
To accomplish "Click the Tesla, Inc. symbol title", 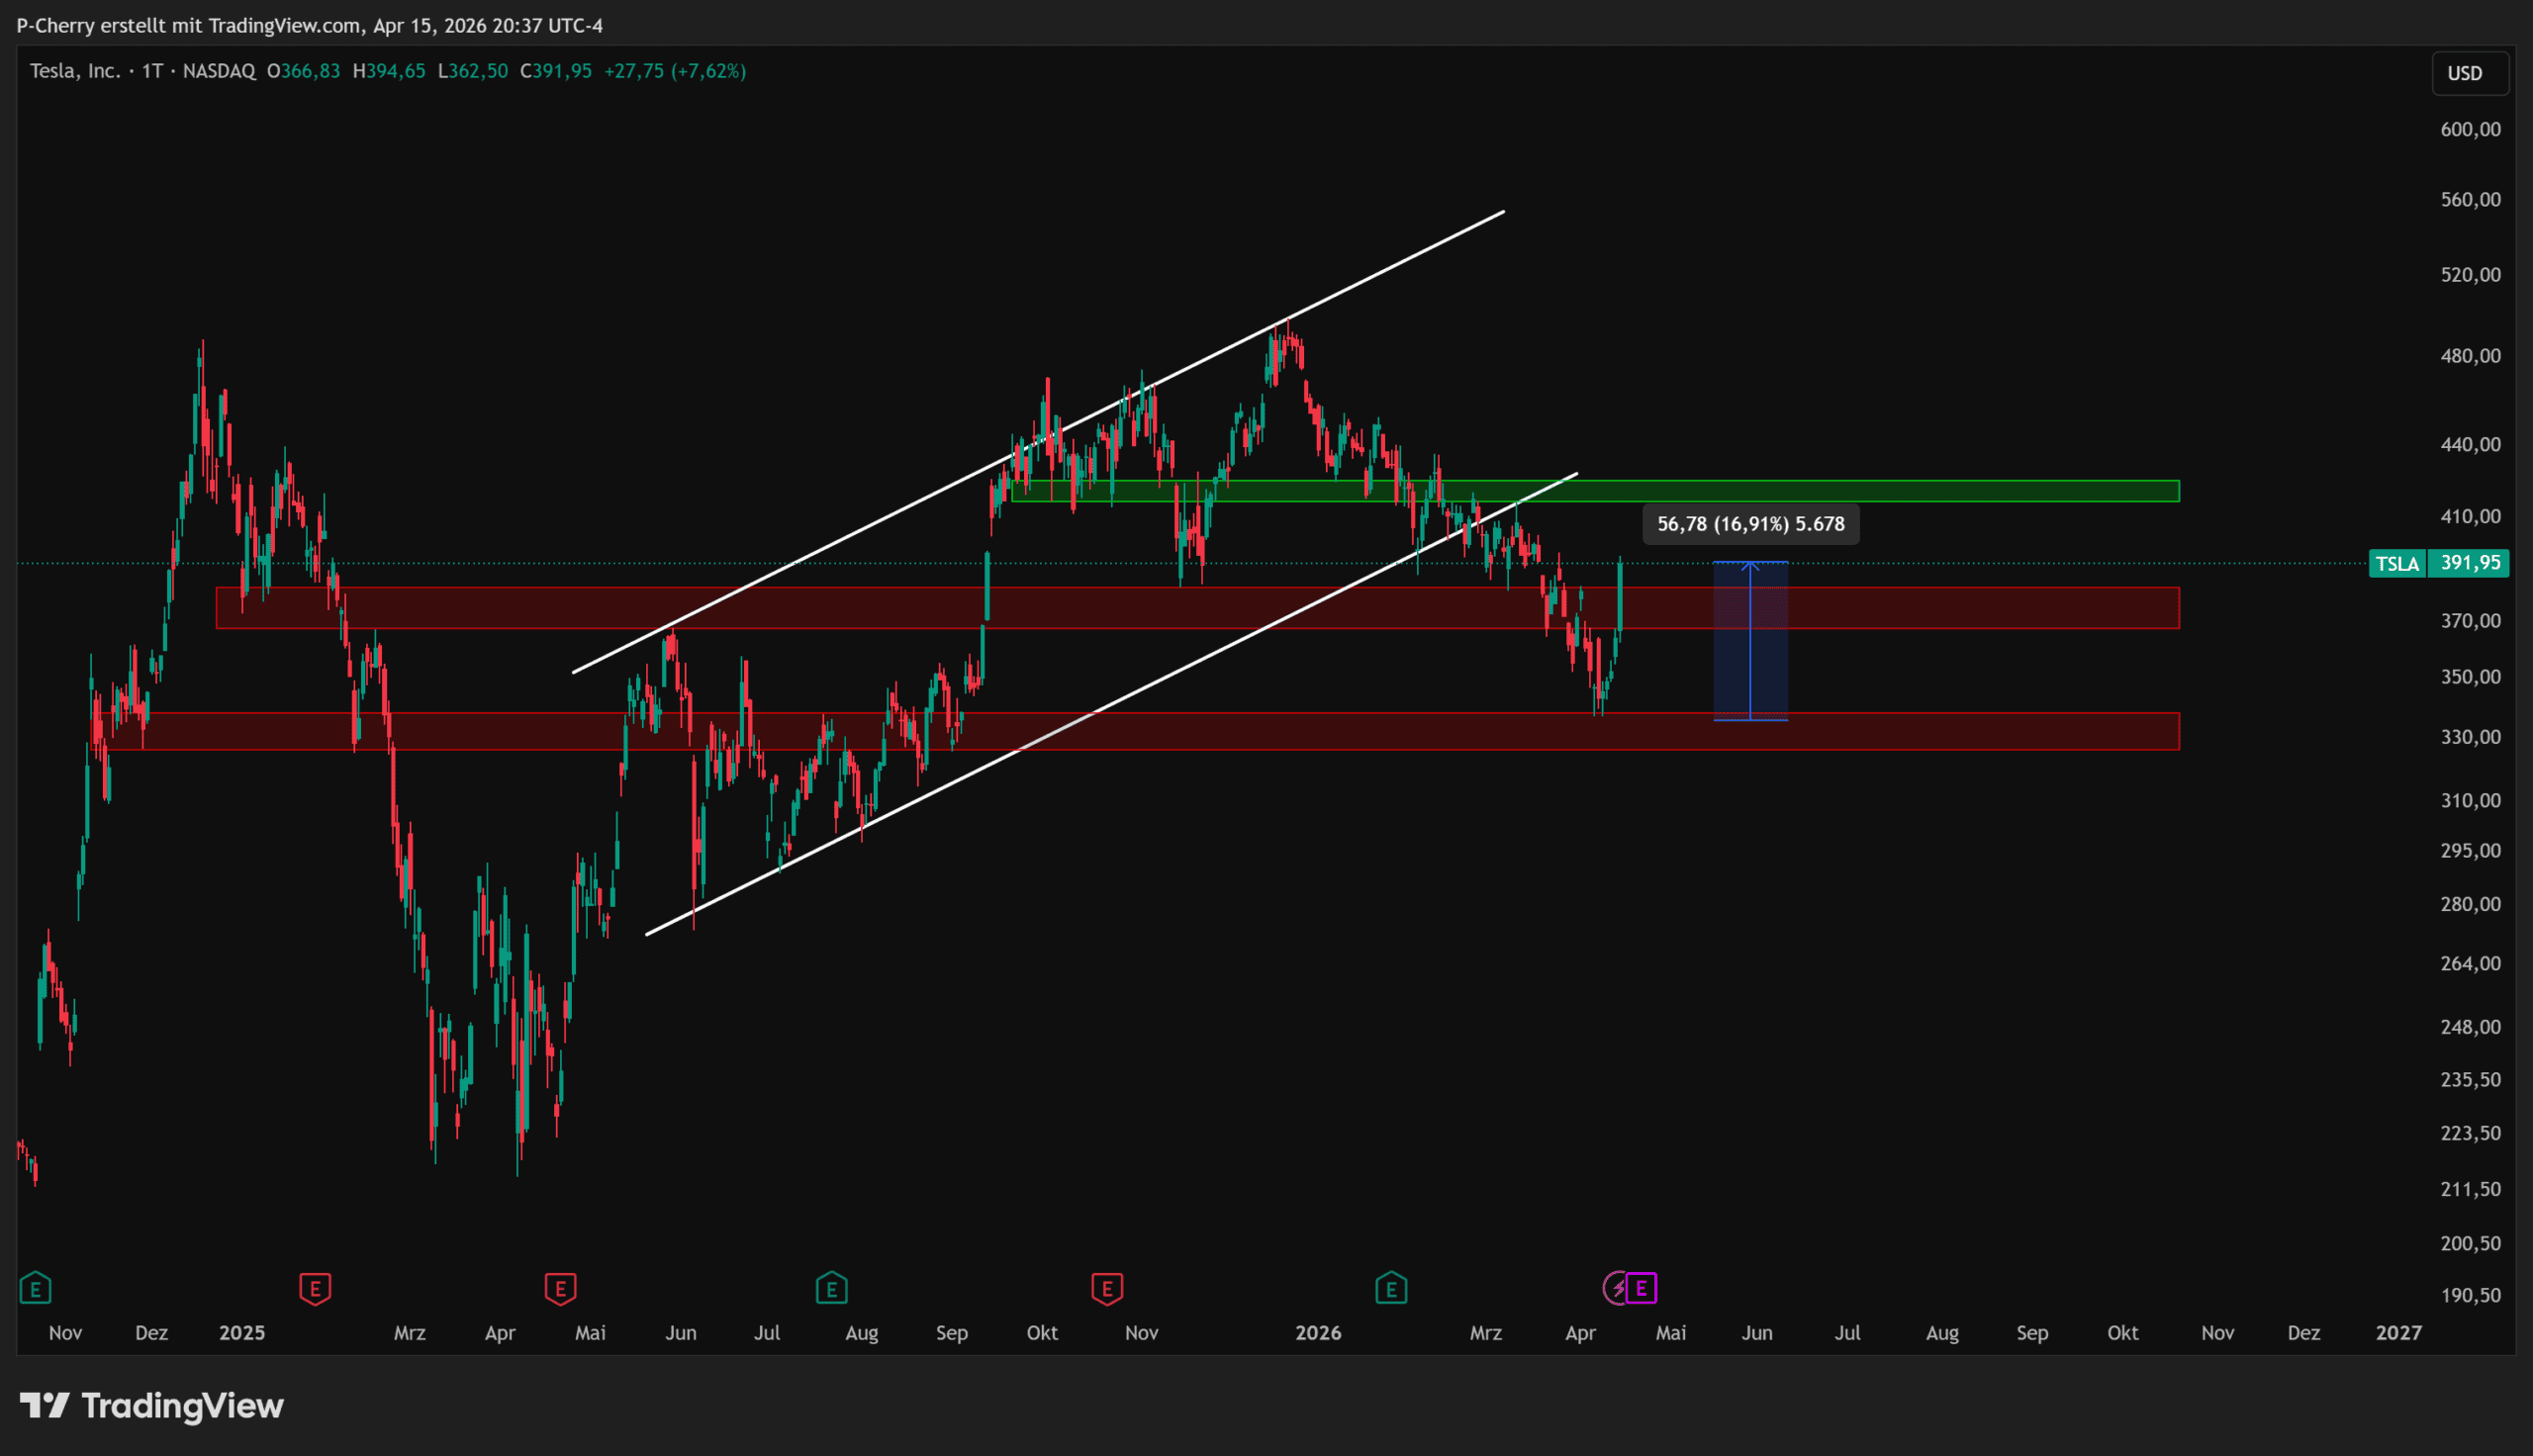I will 75,71.
